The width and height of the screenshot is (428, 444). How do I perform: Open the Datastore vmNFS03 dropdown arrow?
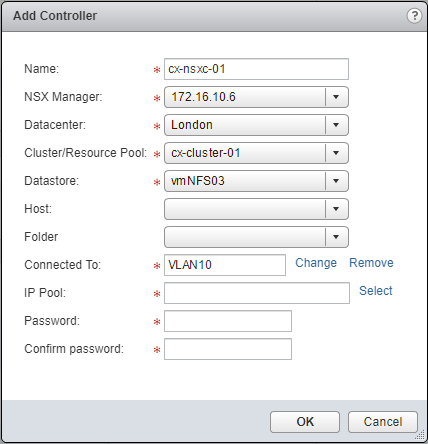pos(336,181)
